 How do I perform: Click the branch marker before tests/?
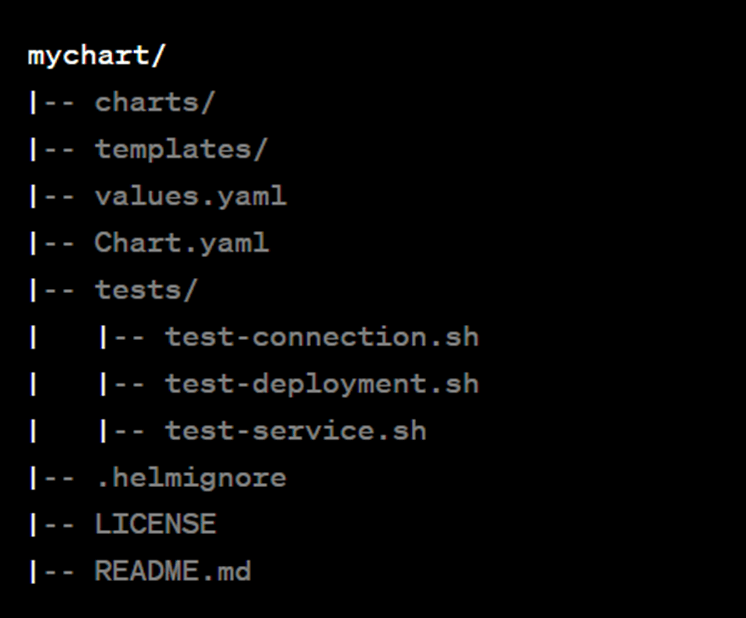pyautogui.click(x=52, y=290)
